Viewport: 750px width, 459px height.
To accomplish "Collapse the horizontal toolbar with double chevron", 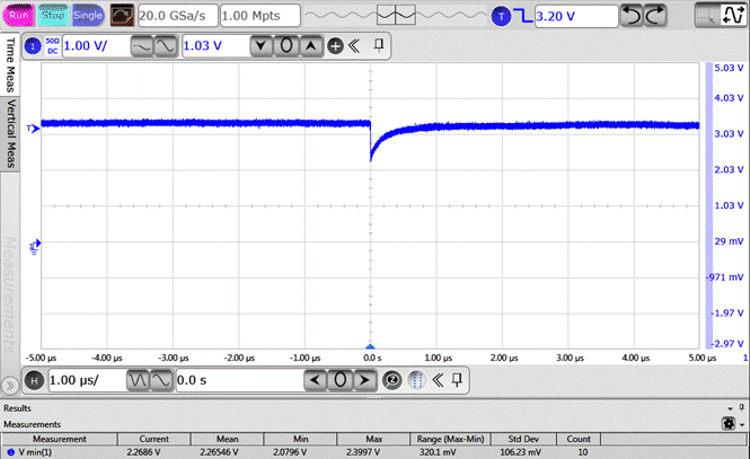I will point(437,381).
